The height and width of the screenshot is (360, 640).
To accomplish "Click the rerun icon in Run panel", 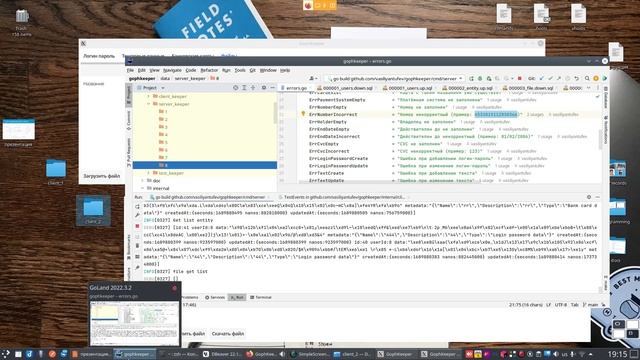I will click(137, 207).
